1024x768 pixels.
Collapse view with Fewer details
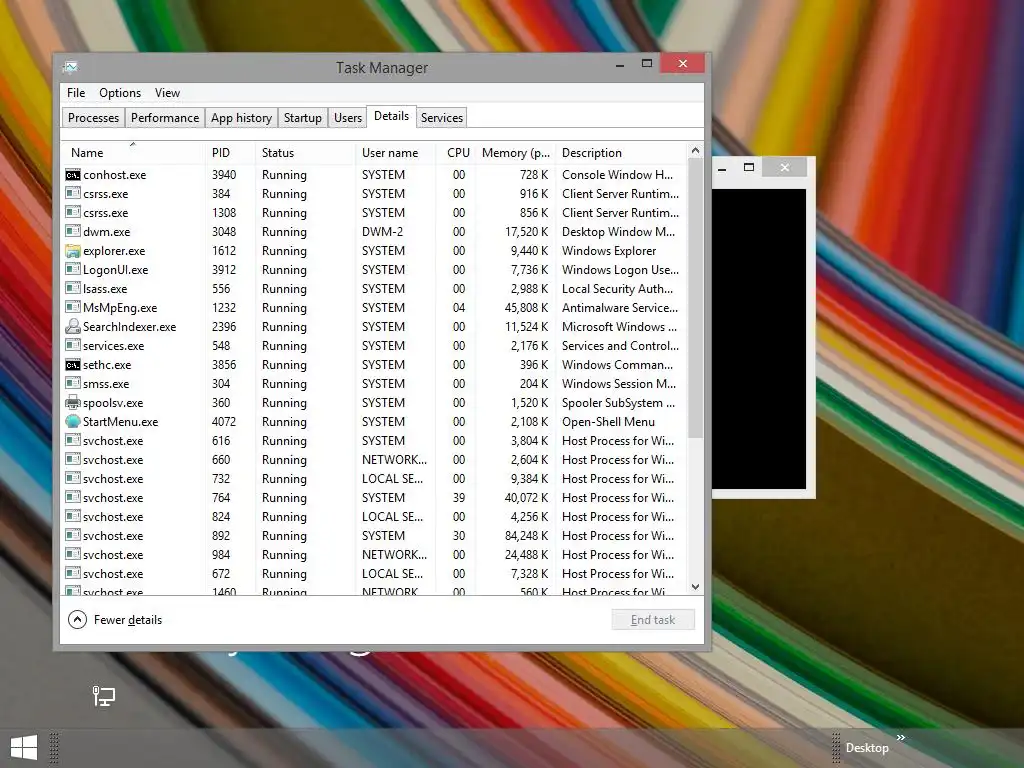(115, 620)
